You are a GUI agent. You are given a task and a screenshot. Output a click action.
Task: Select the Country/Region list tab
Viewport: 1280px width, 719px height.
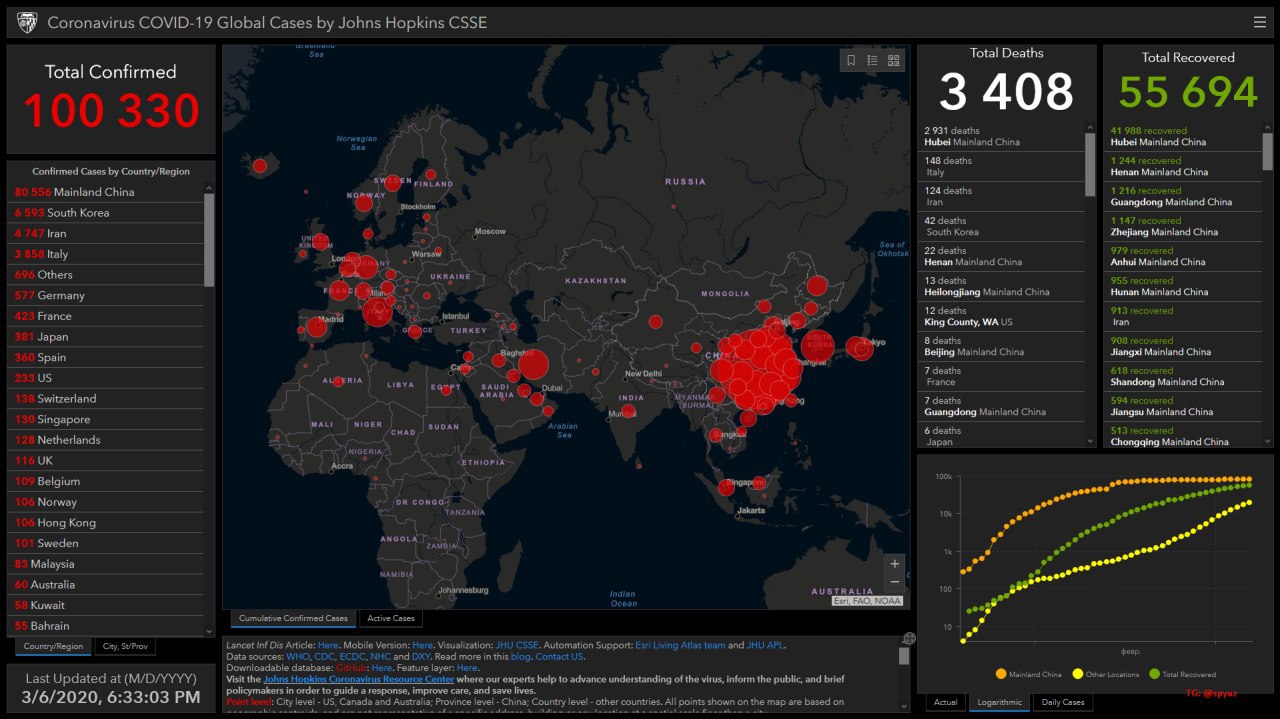point(53,646)
